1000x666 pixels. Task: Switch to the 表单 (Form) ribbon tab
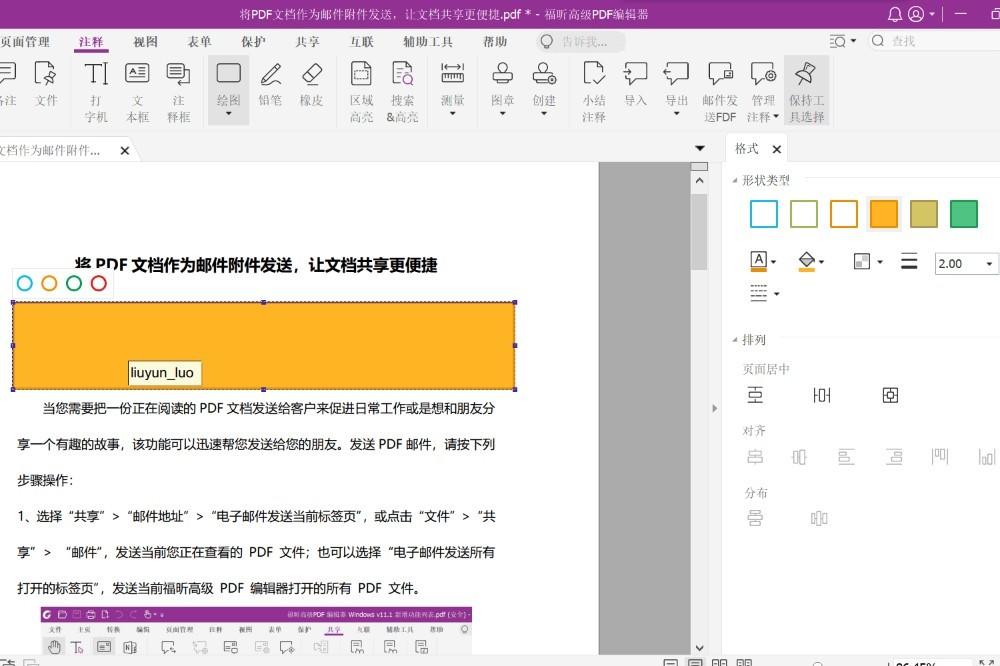199,41
